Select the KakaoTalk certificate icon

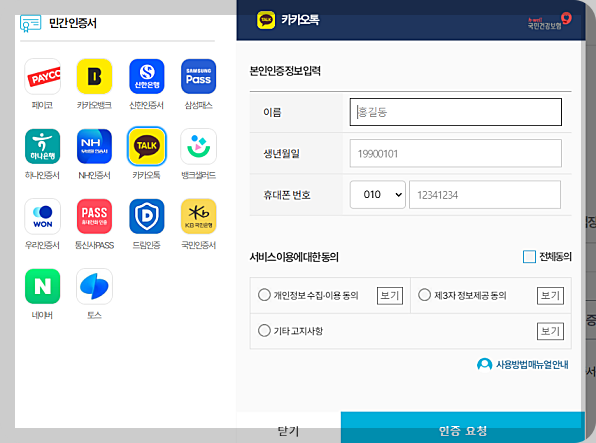147,146
